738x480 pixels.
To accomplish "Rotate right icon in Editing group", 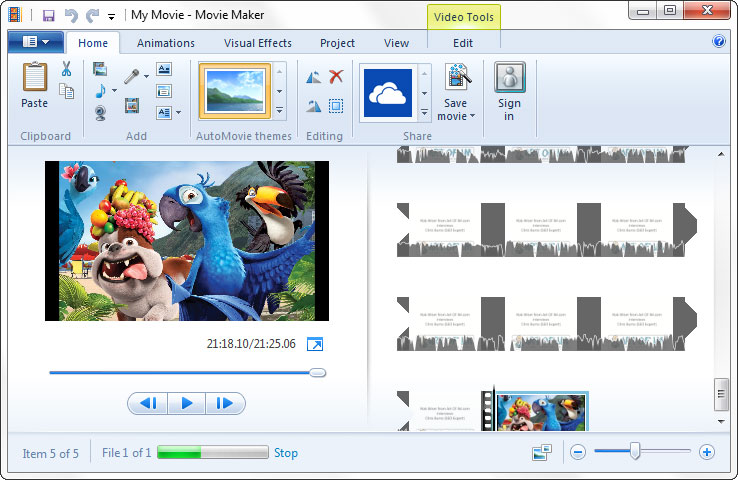I will click(313, 106).
